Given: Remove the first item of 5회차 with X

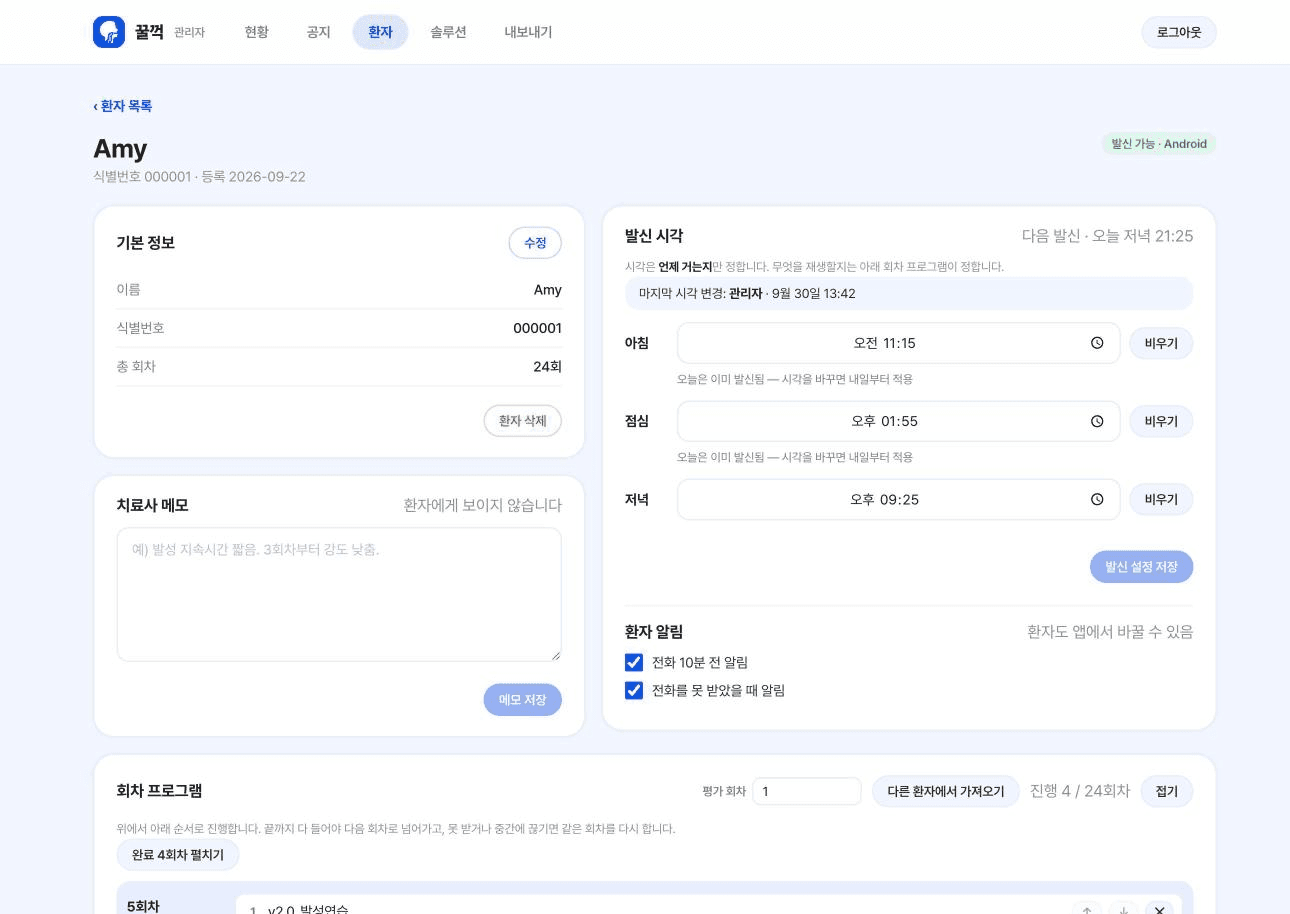Looking at the screenshot, I should click(1159, 909).
